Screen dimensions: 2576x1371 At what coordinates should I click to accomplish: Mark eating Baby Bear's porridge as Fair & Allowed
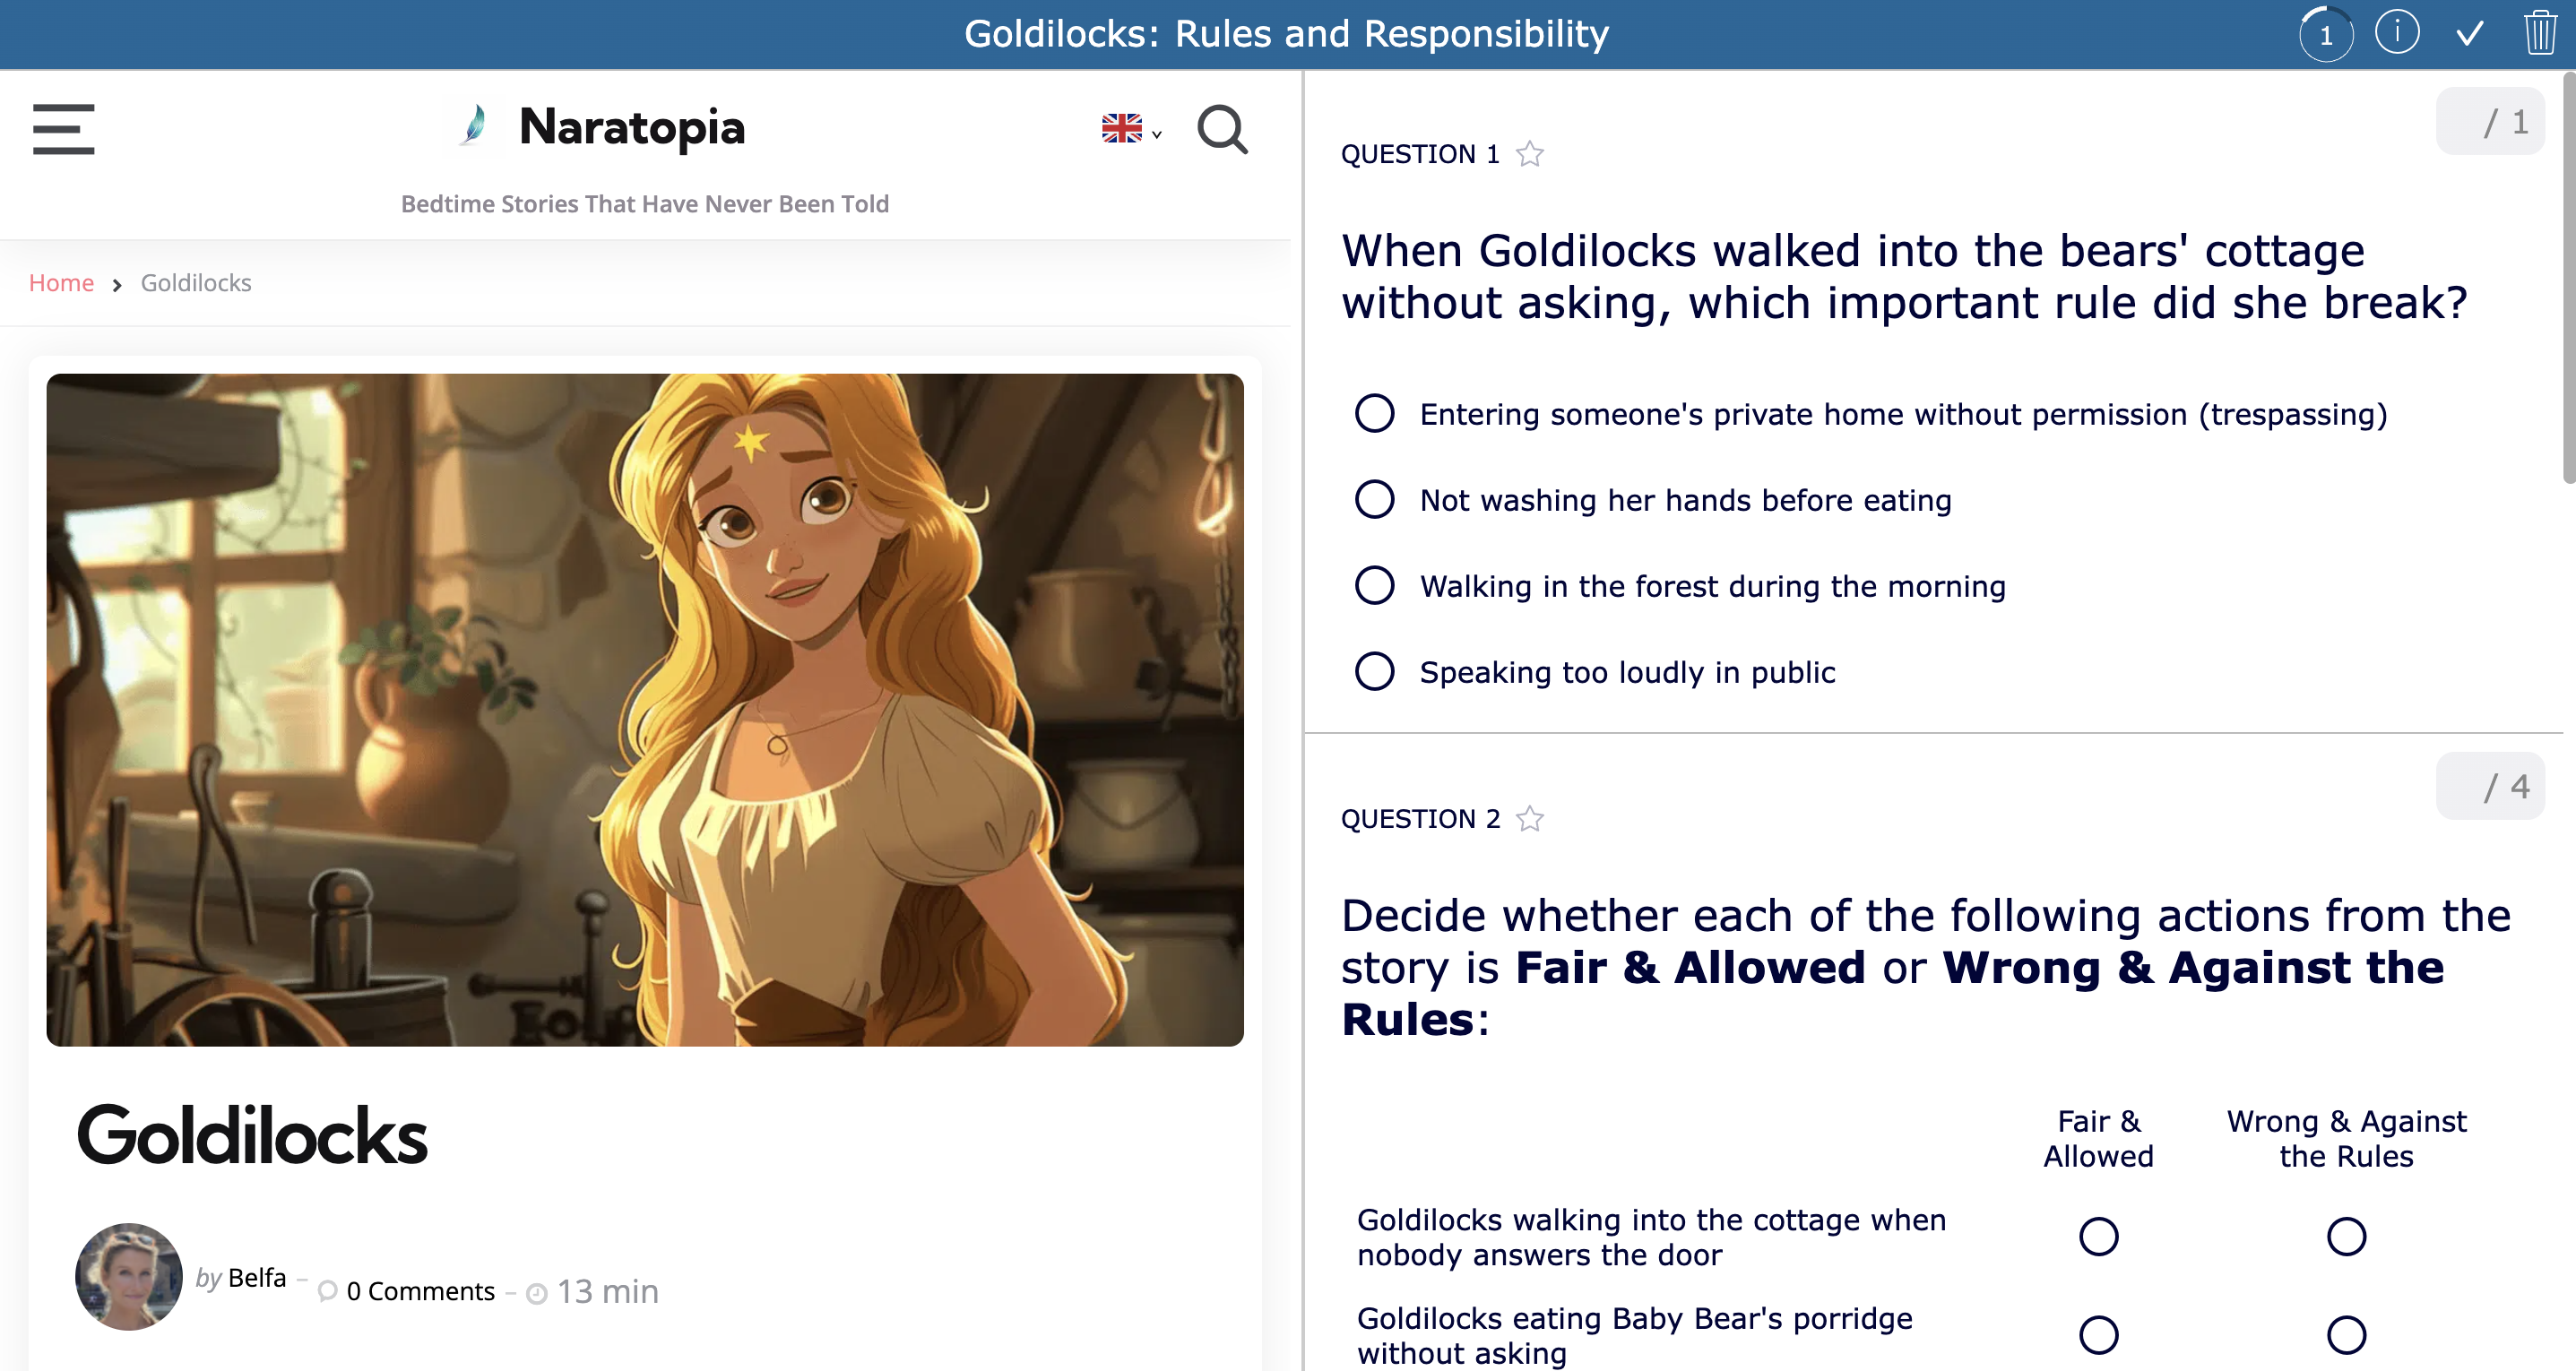click(2098, 1335)
